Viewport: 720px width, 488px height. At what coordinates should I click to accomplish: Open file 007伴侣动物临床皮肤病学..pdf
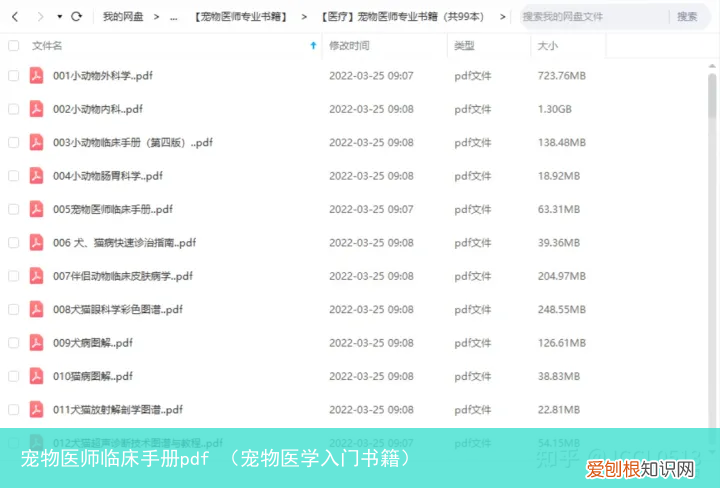pyautogui.click(x=123, y=276)
